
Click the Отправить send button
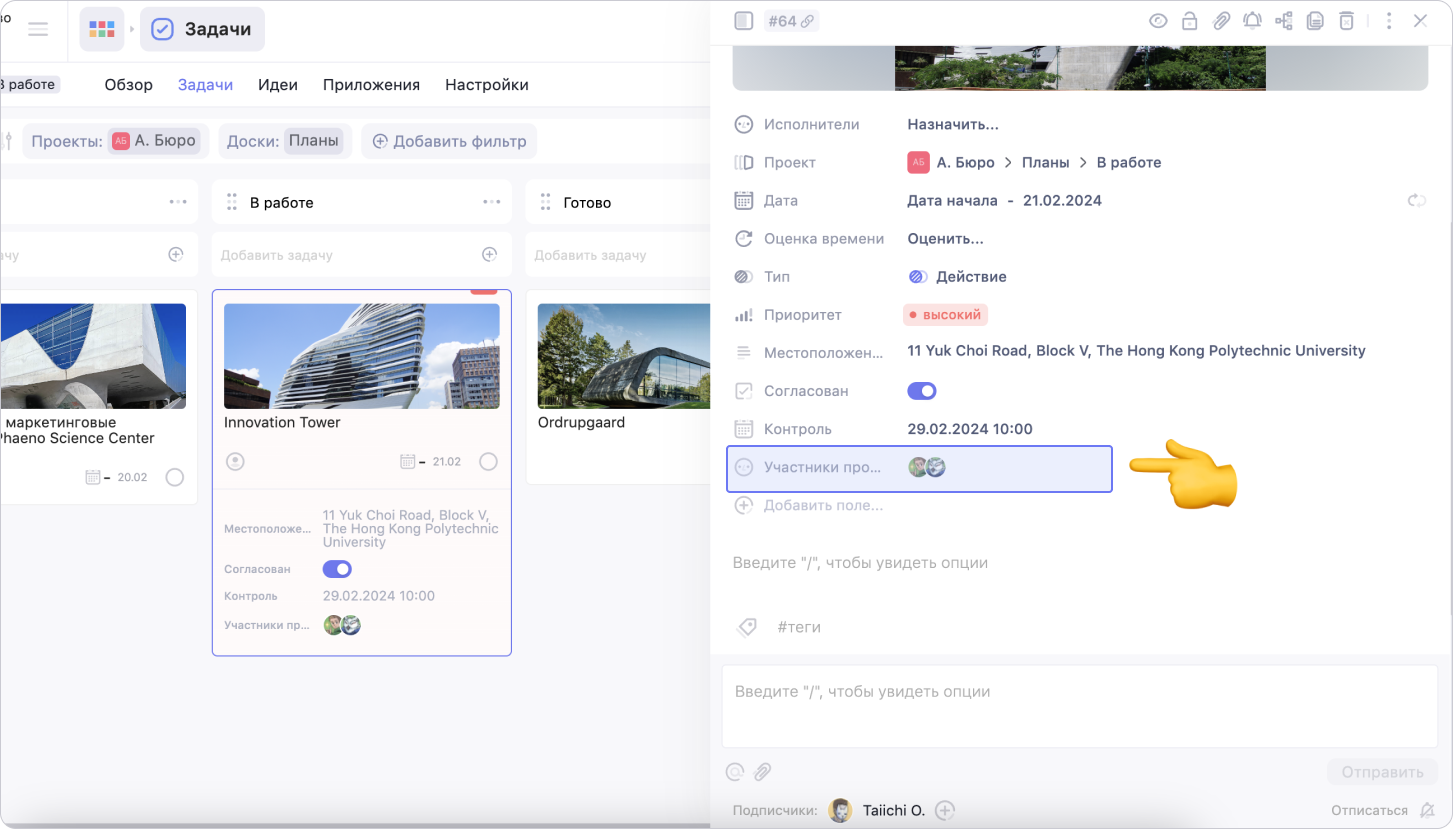(1382, 772)
